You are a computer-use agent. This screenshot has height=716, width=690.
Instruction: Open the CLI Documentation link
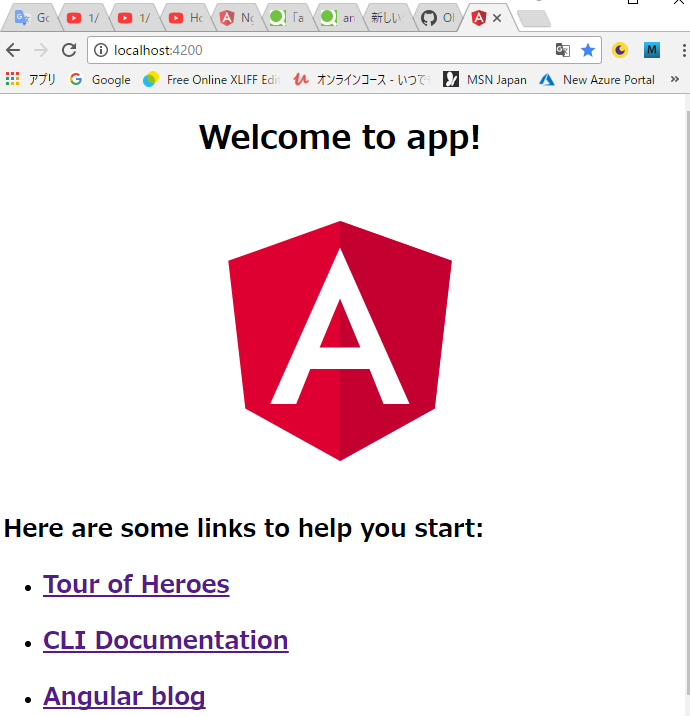tap(166, 640)
